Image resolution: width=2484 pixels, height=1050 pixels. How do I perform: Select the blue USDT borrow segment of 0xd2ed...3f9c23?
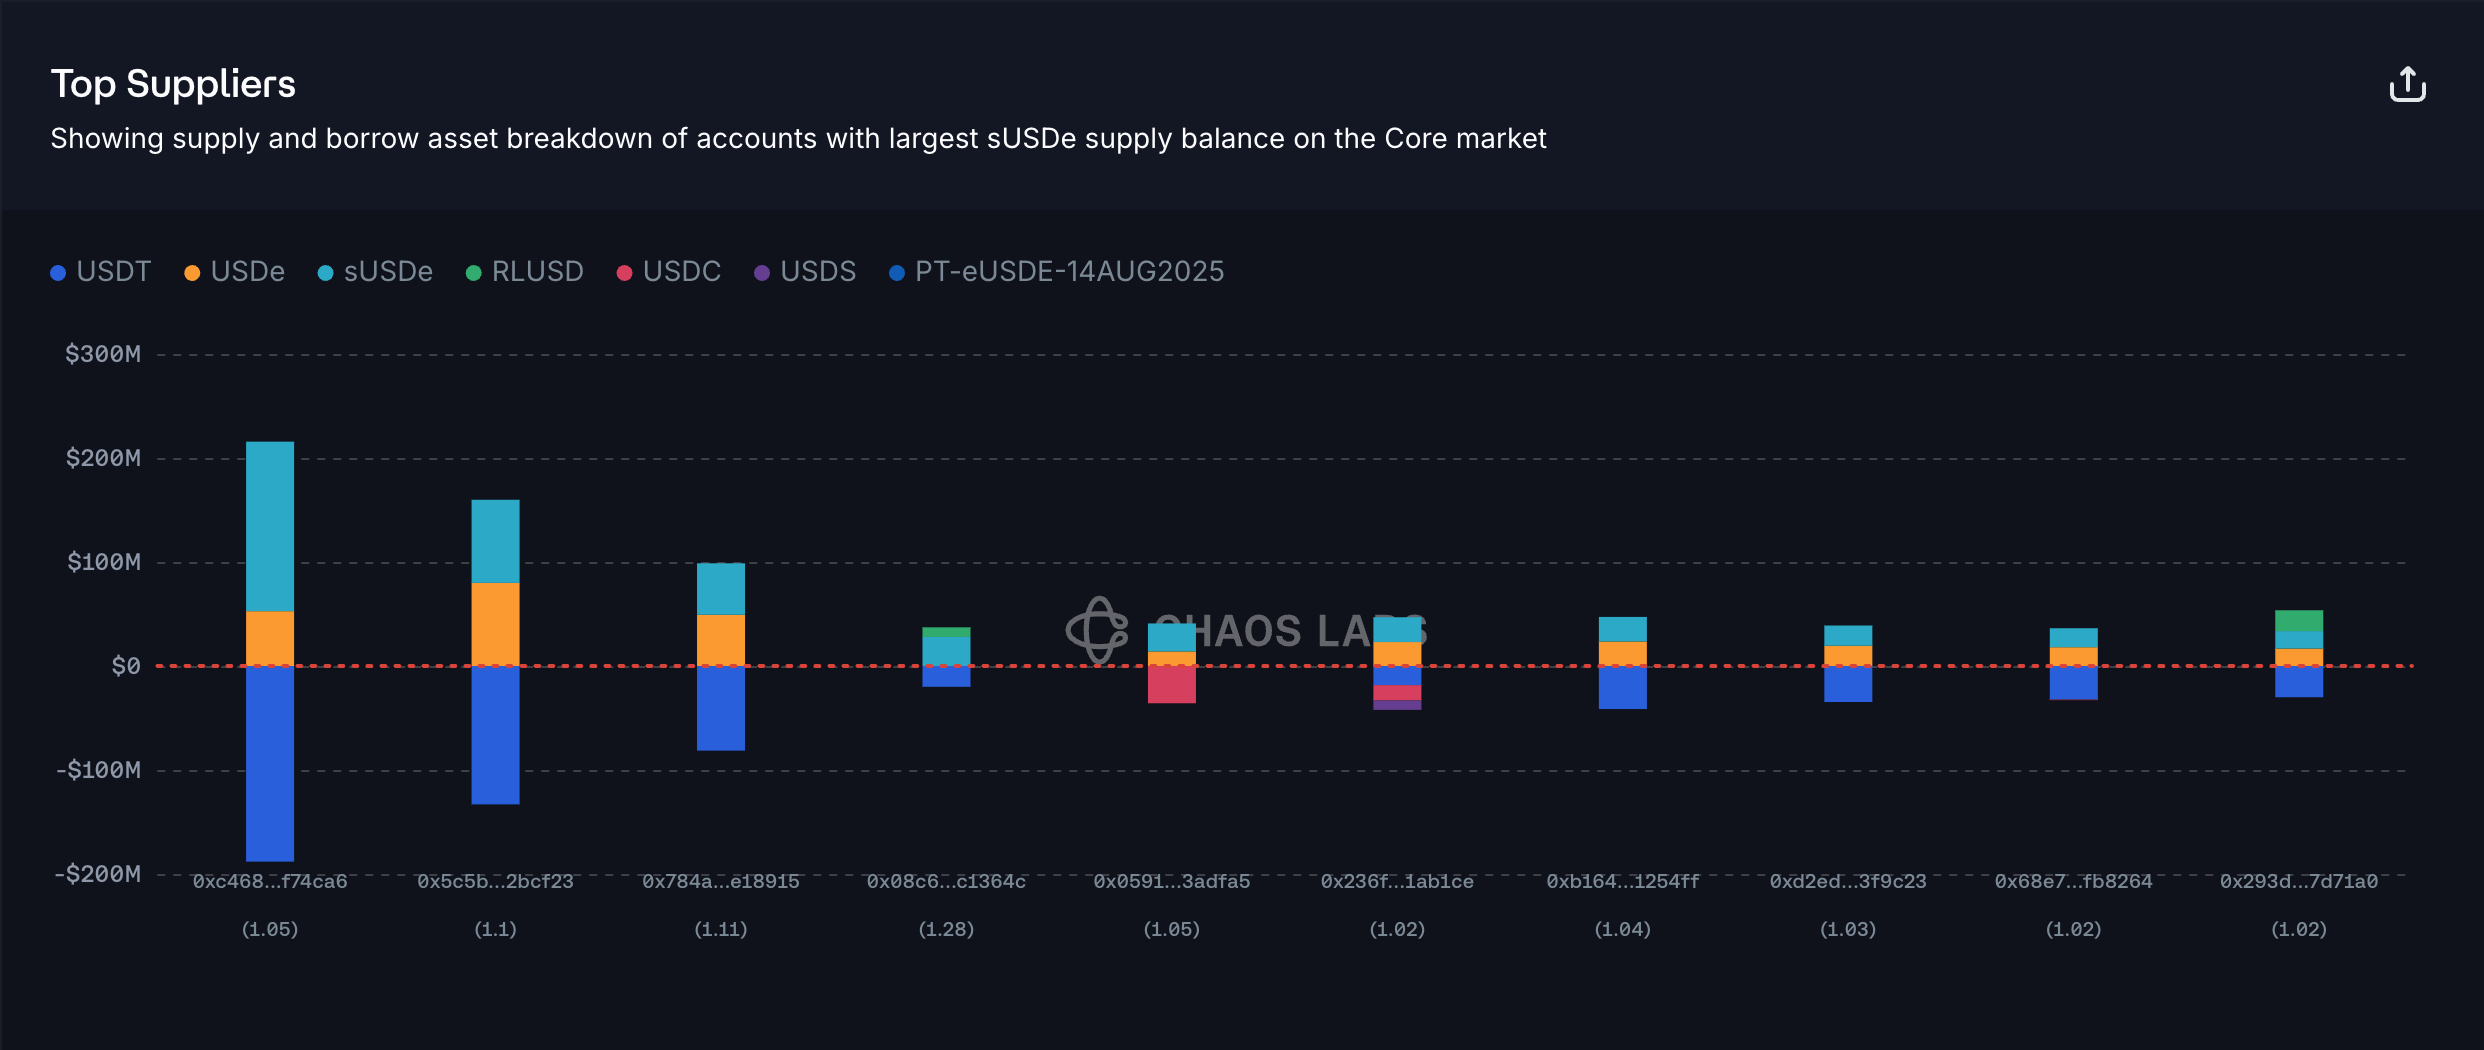[1848, 684]
